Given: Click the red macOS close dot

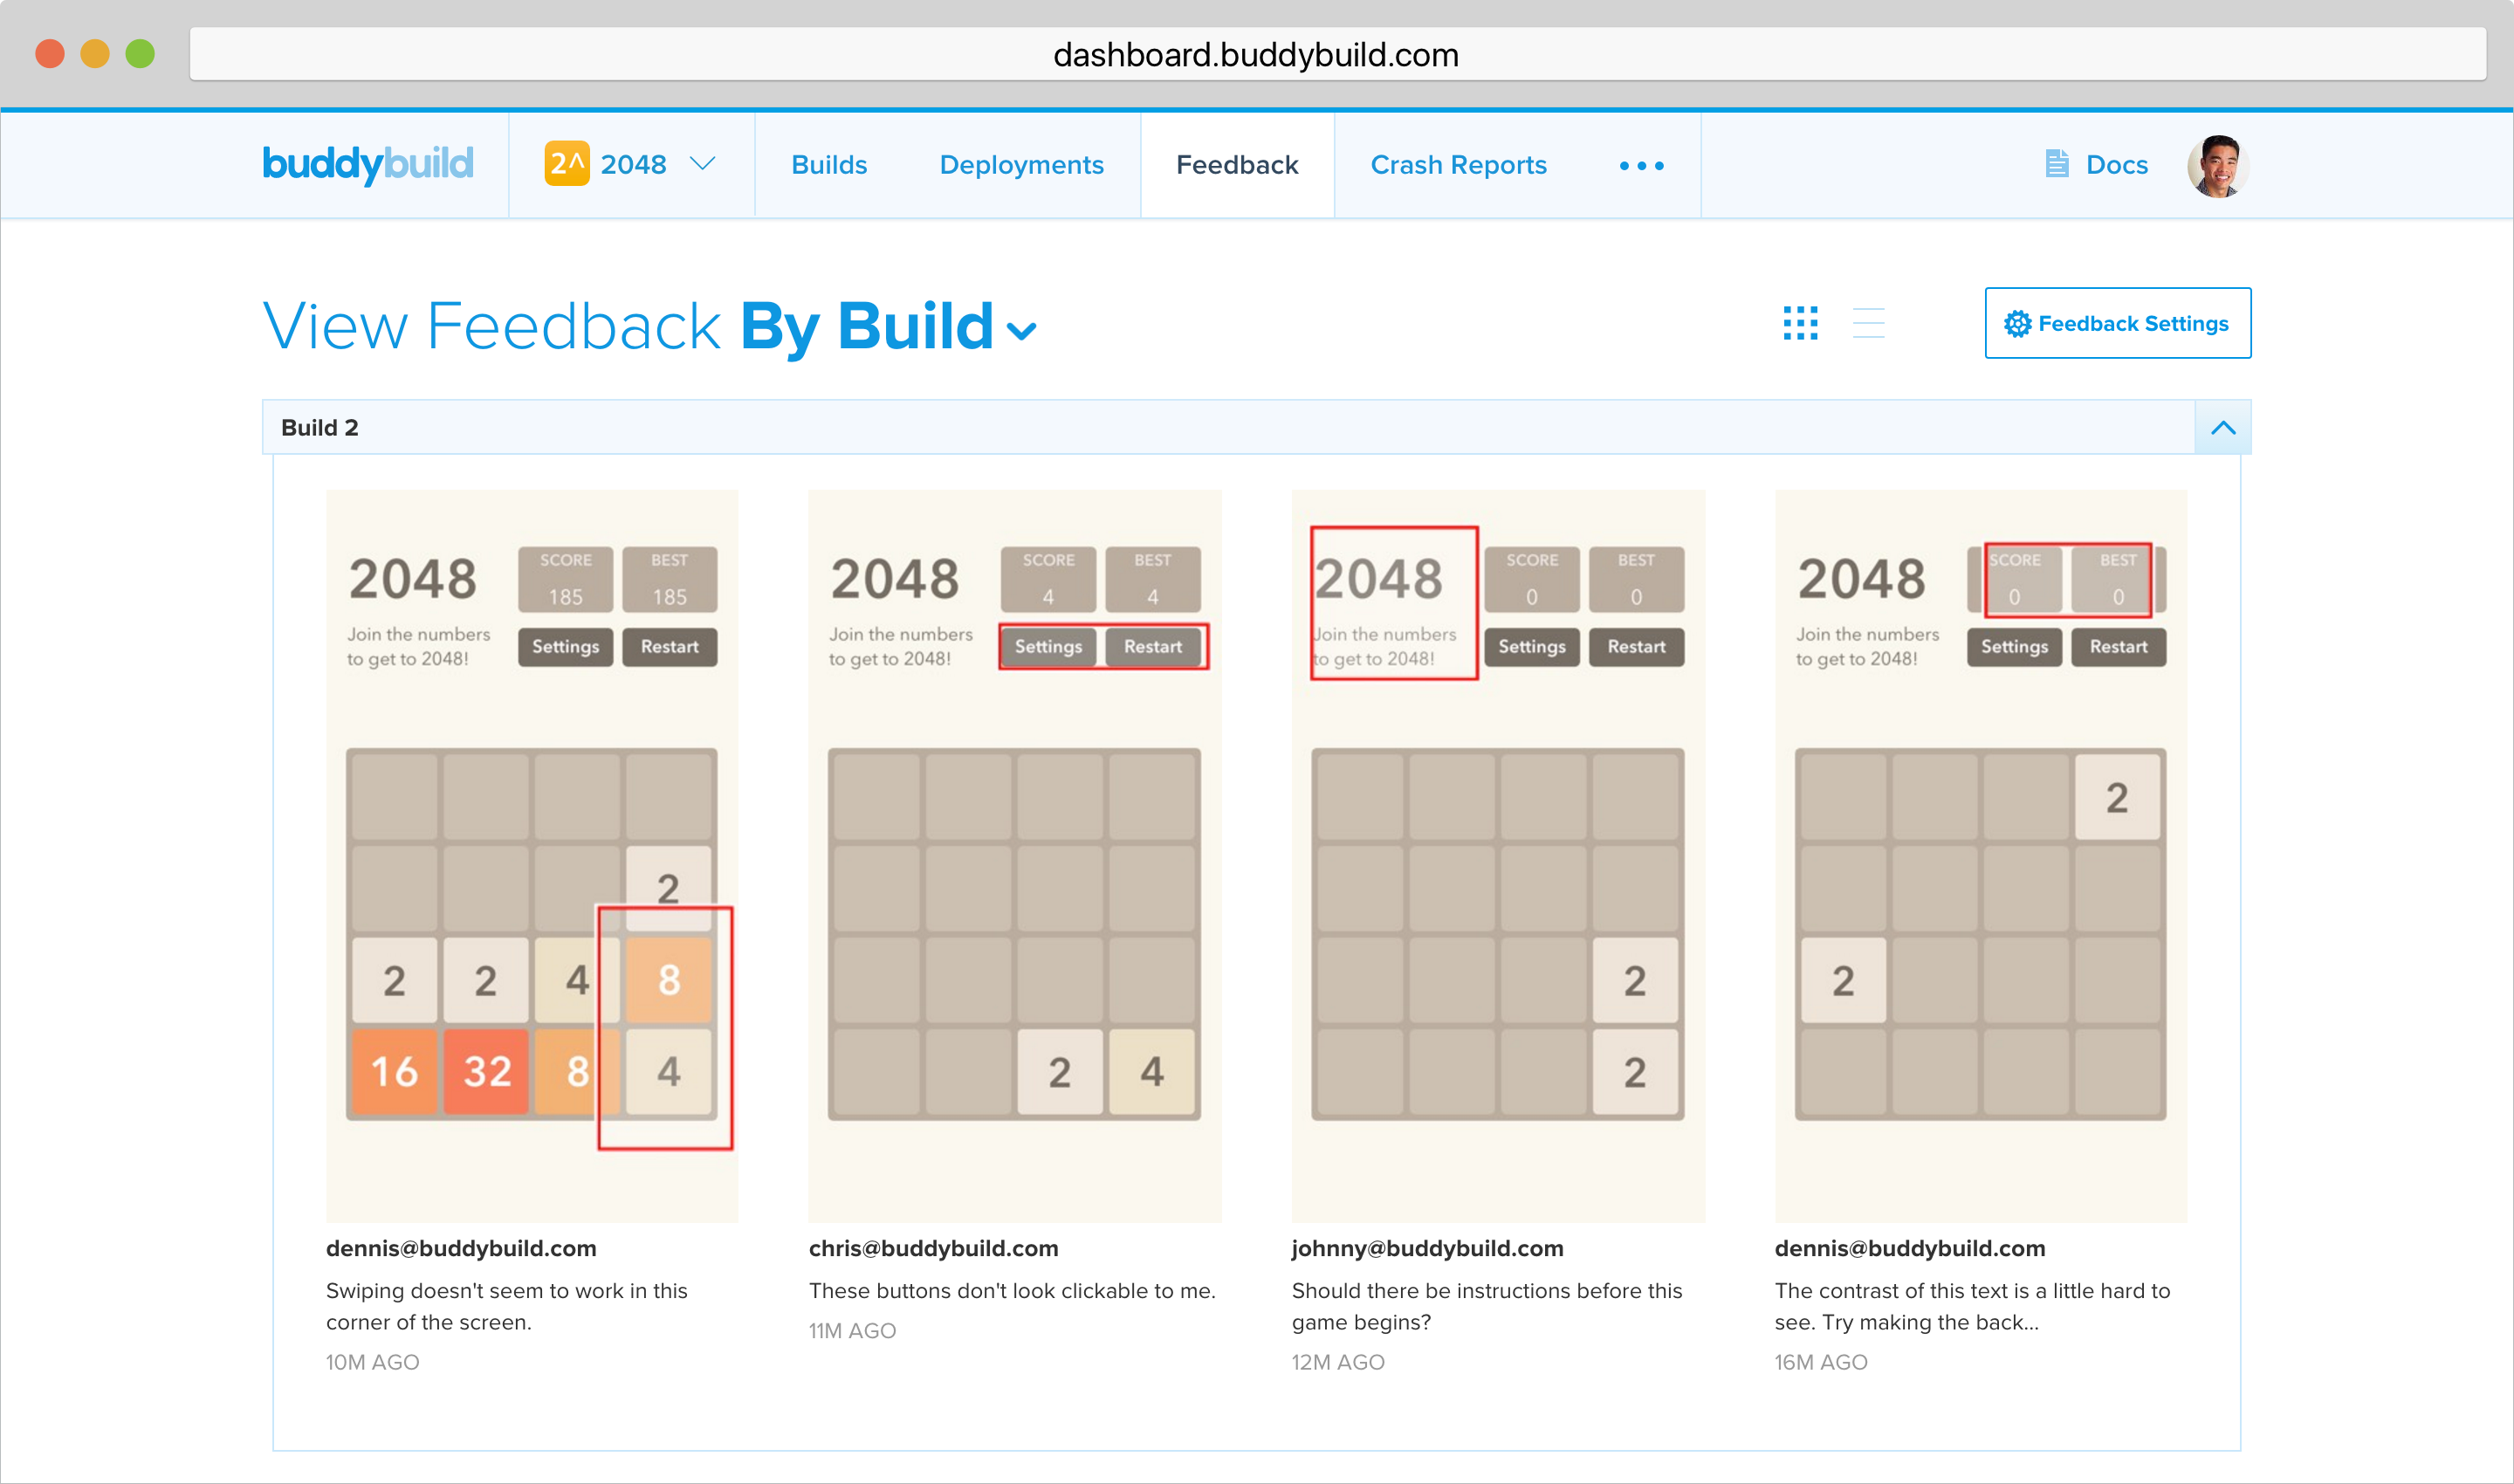Looking at the screenshot, I should (x=50, y=54).
